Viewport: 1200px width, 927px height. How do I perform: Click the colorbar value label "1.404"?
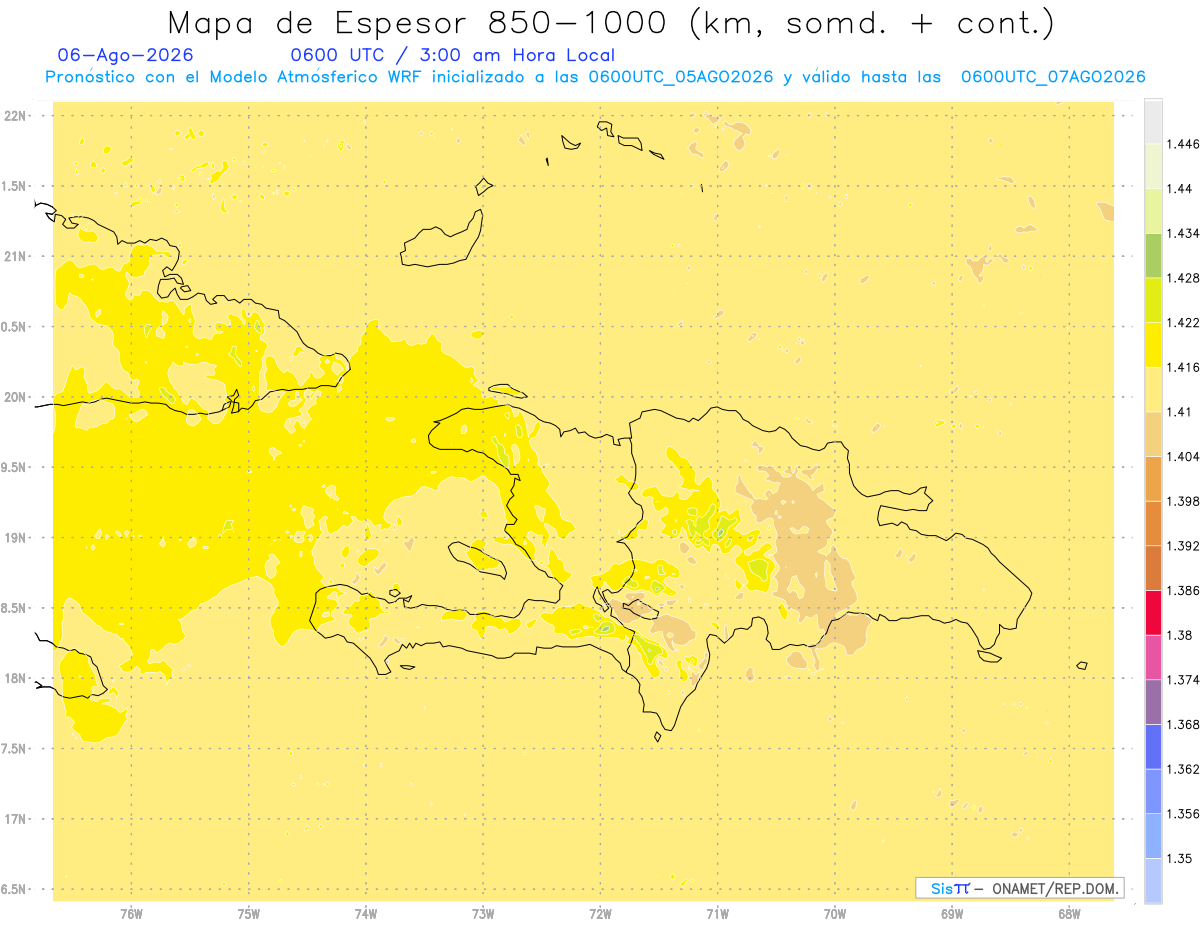(x=1183, y=456)
